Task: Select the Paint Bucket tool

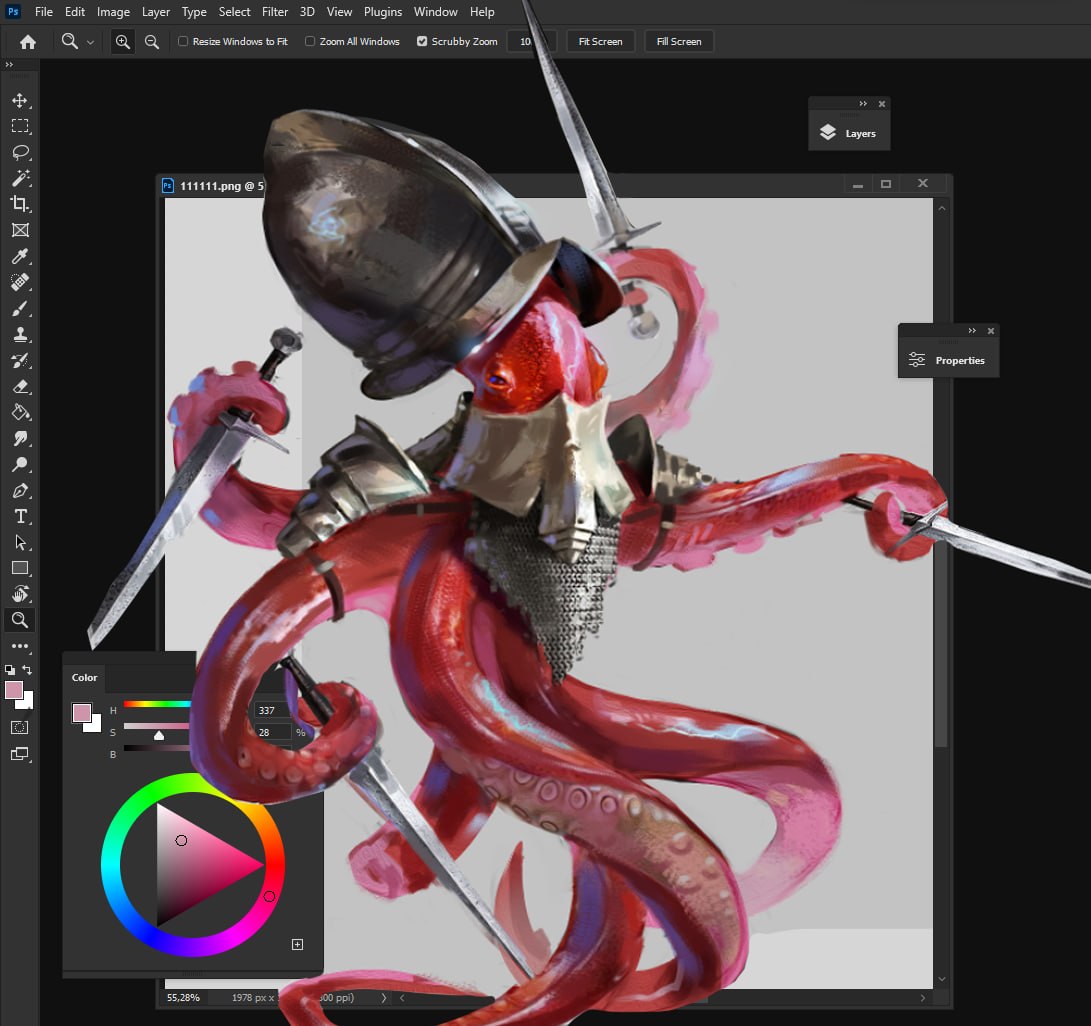Action: click(19, 412)
